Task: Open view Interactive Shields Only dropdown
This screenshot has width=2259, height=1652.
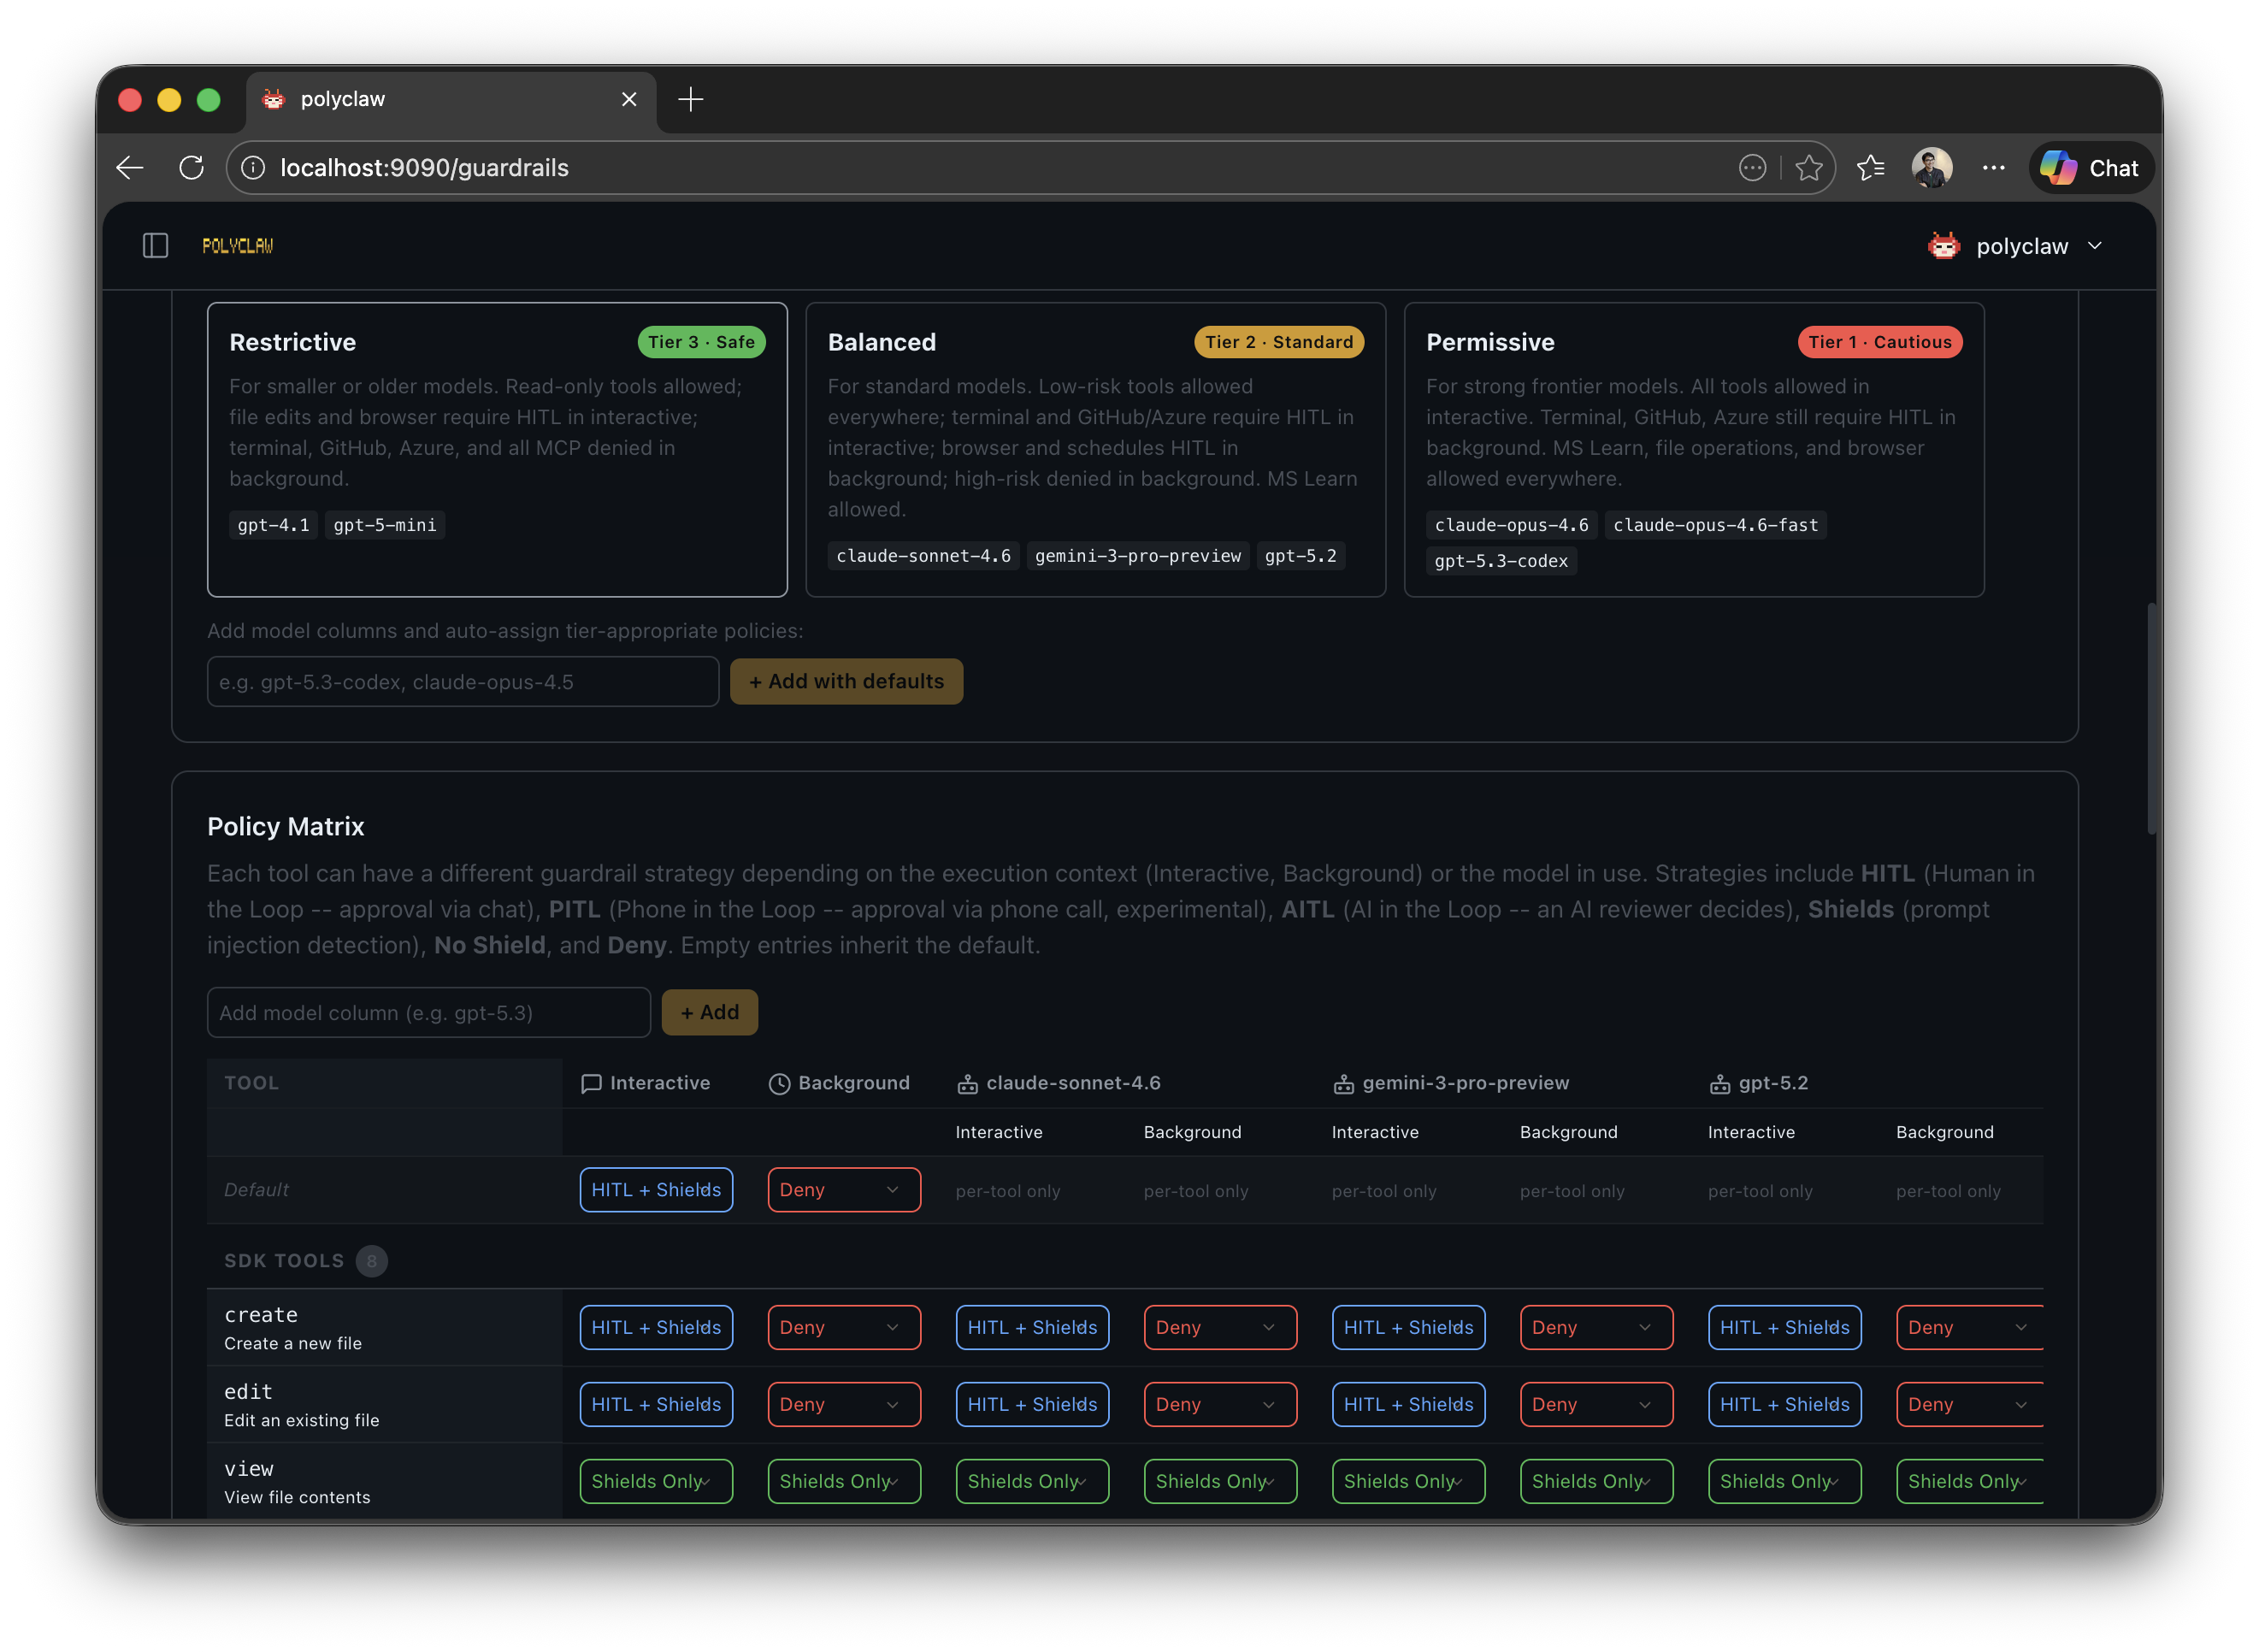Action: (x=655, y=1481)
